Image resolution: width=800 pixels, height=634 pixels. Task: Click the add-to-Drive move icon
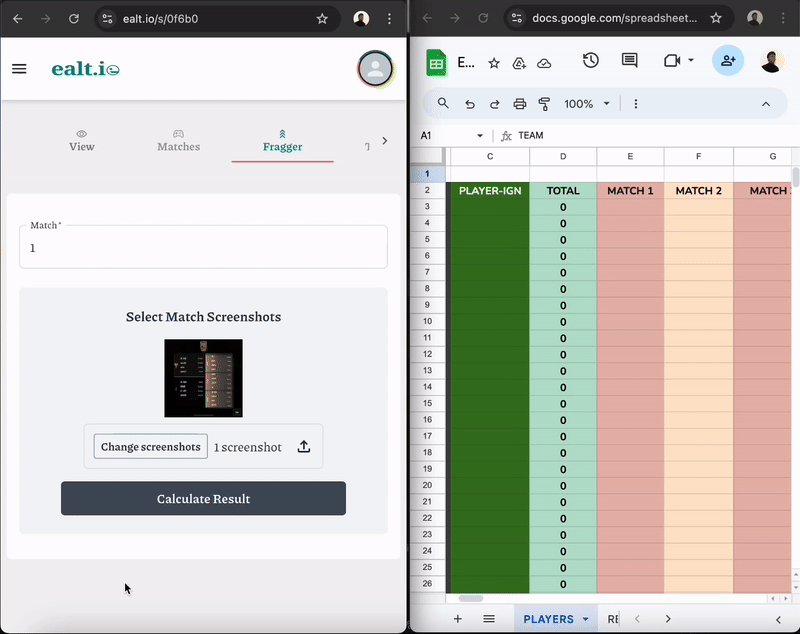coord(519,63)
